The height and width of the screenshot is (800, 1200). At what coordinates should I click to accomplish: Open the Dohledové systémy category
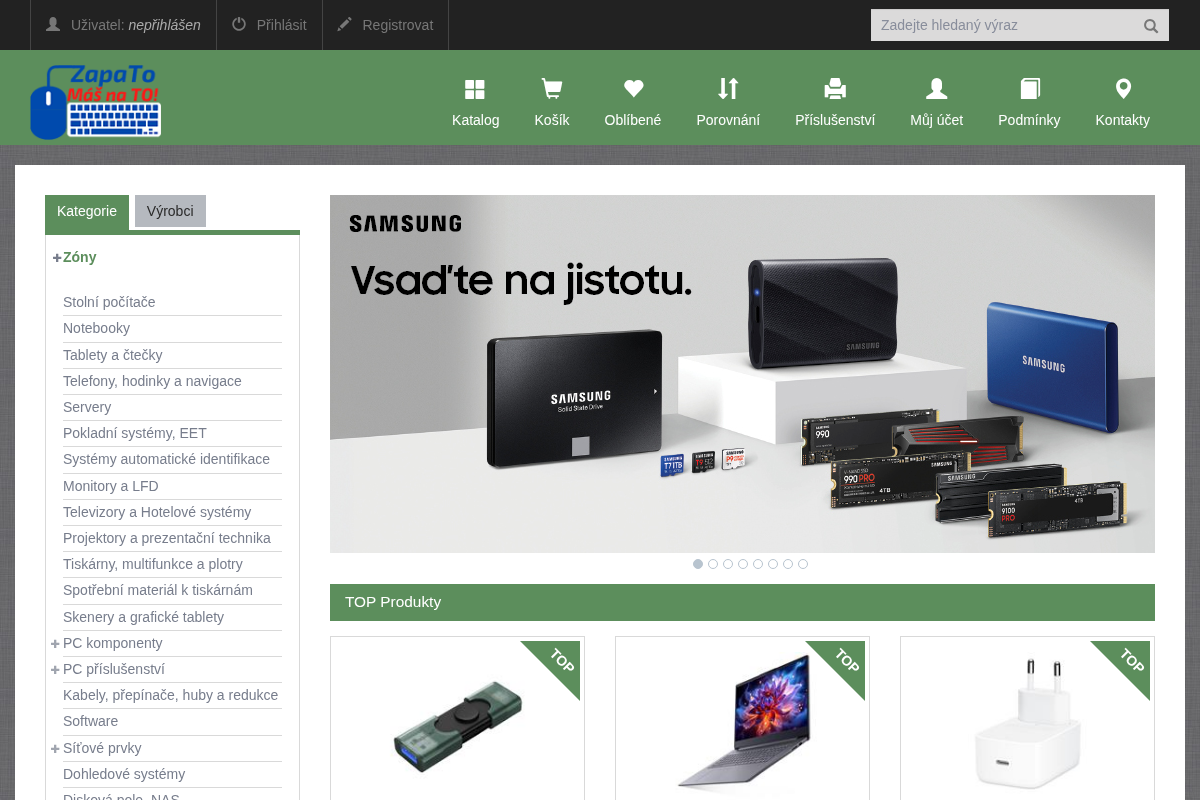(124, 774)
